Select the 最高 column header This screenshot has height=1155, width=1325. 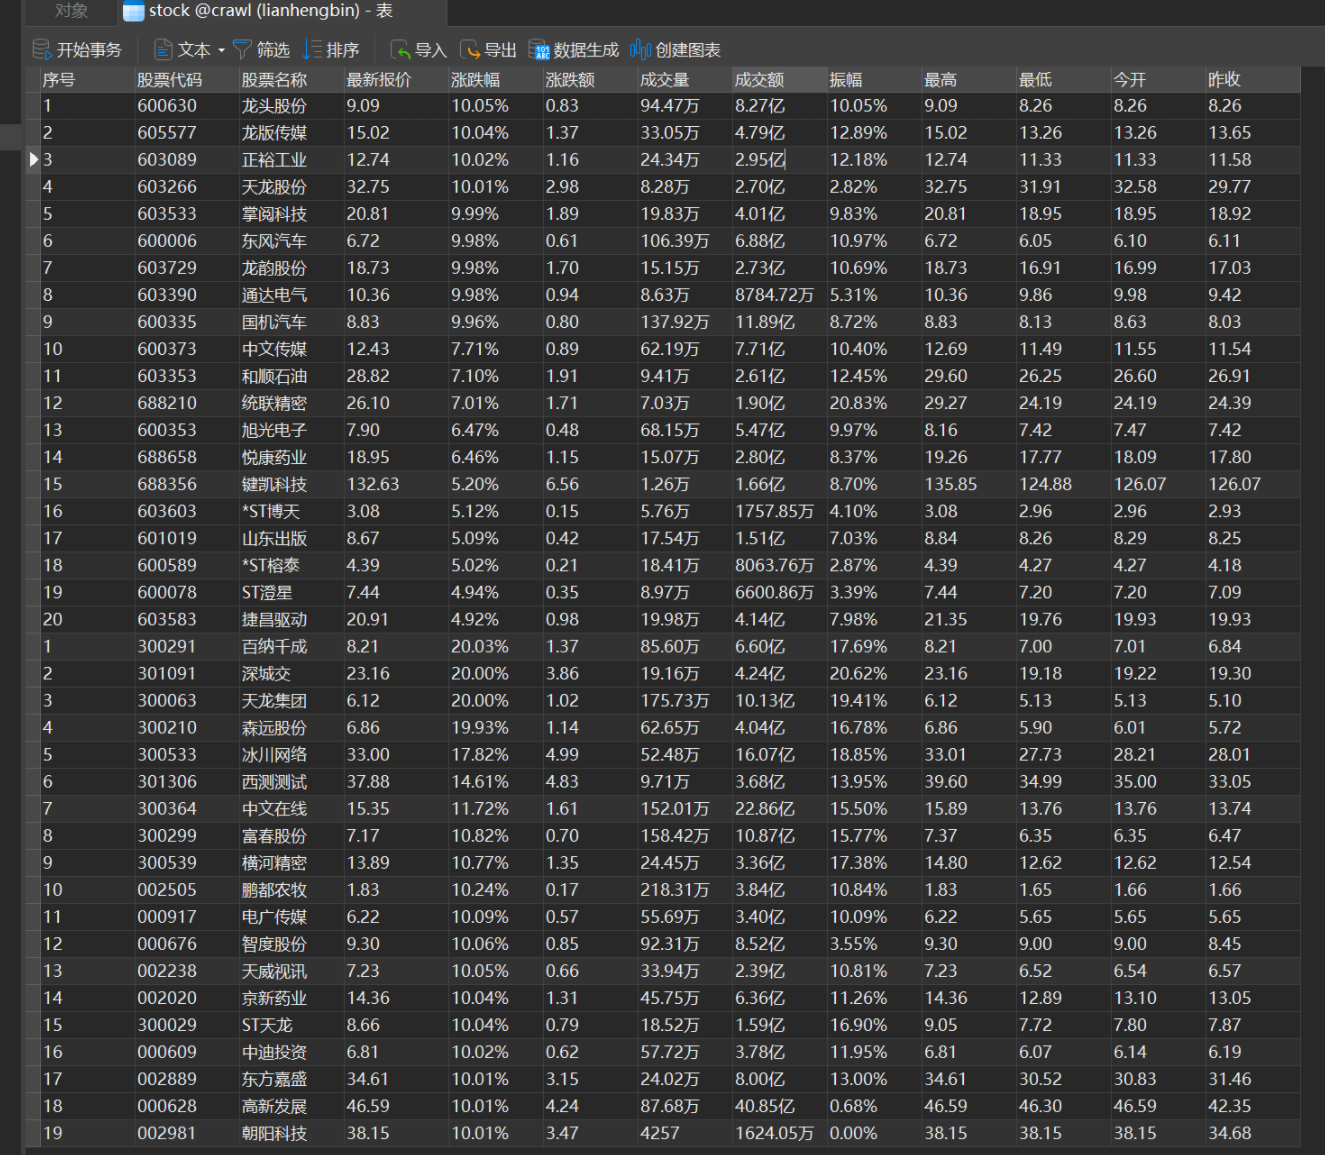[x=969, y=79]
